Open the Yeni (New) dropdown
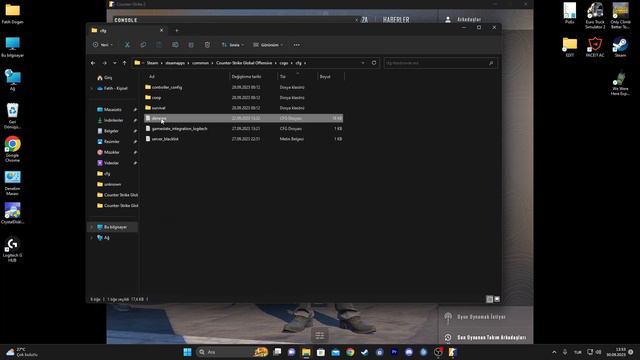 pyautogui.click(x=102, y=45)
